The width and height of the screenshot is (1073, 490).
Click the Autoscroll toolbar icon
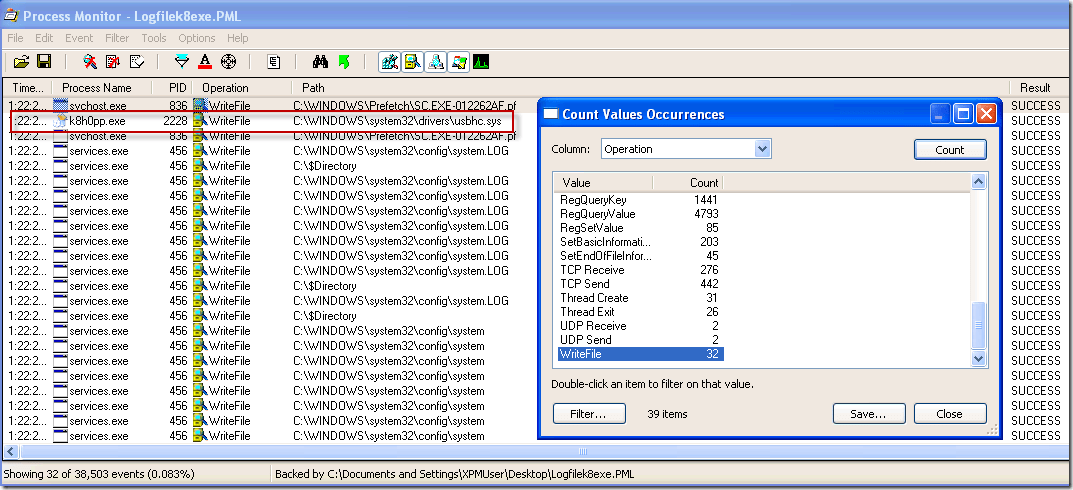(114, 62)
